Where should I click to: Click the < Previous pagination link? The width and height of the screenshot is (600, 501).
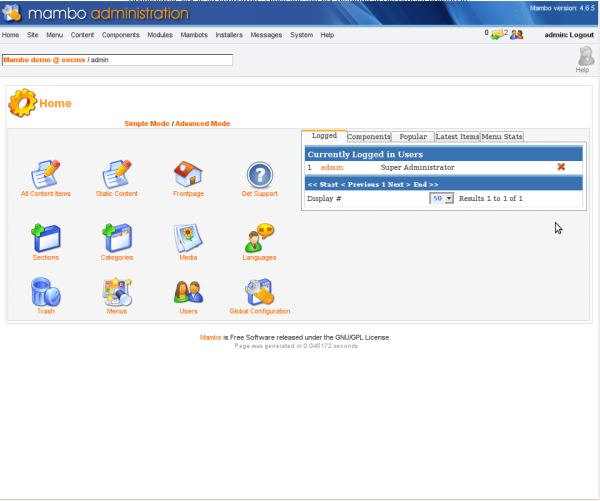tap(360, 184)
